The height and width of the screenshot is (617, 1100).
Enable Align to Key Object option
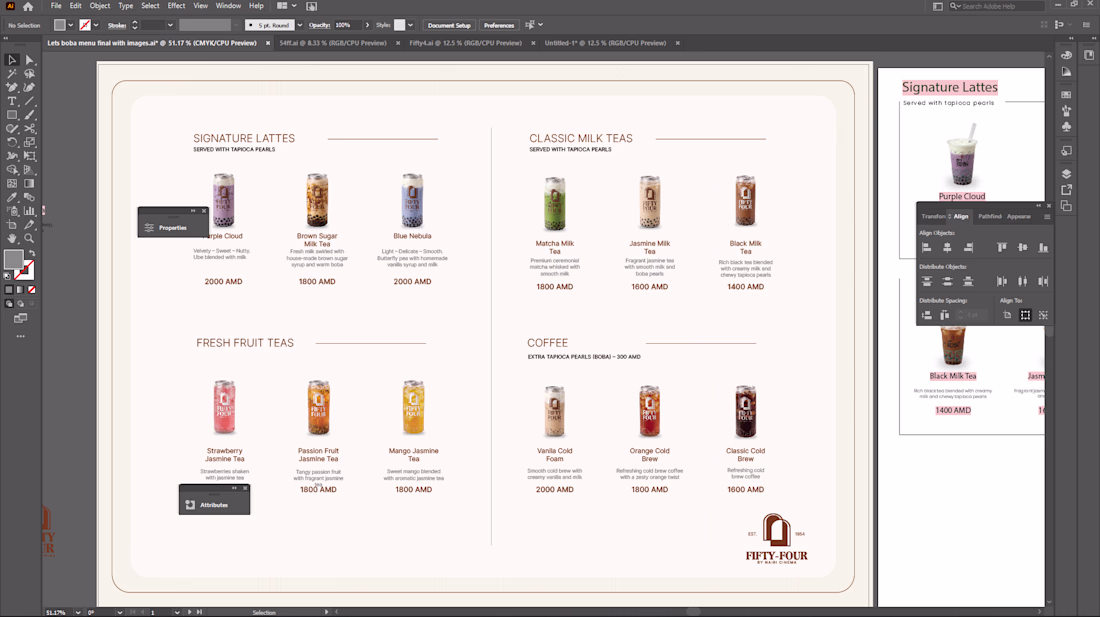[1043, 316]
